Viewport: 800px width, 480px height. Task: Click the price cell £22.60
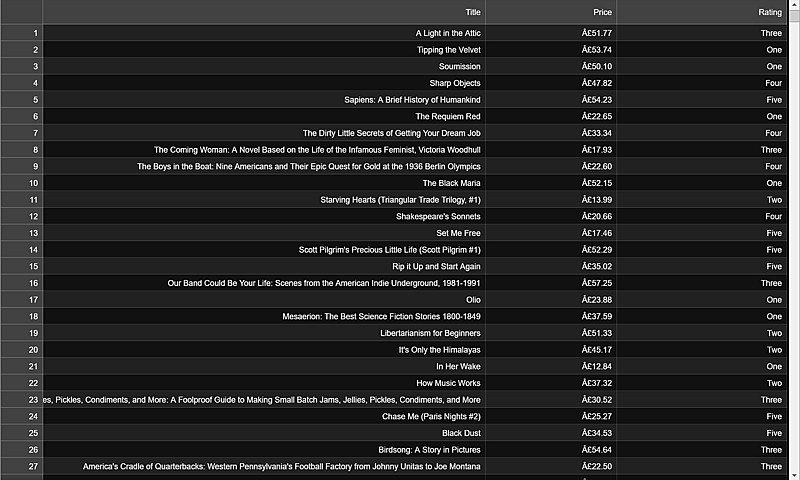(551, 166)
